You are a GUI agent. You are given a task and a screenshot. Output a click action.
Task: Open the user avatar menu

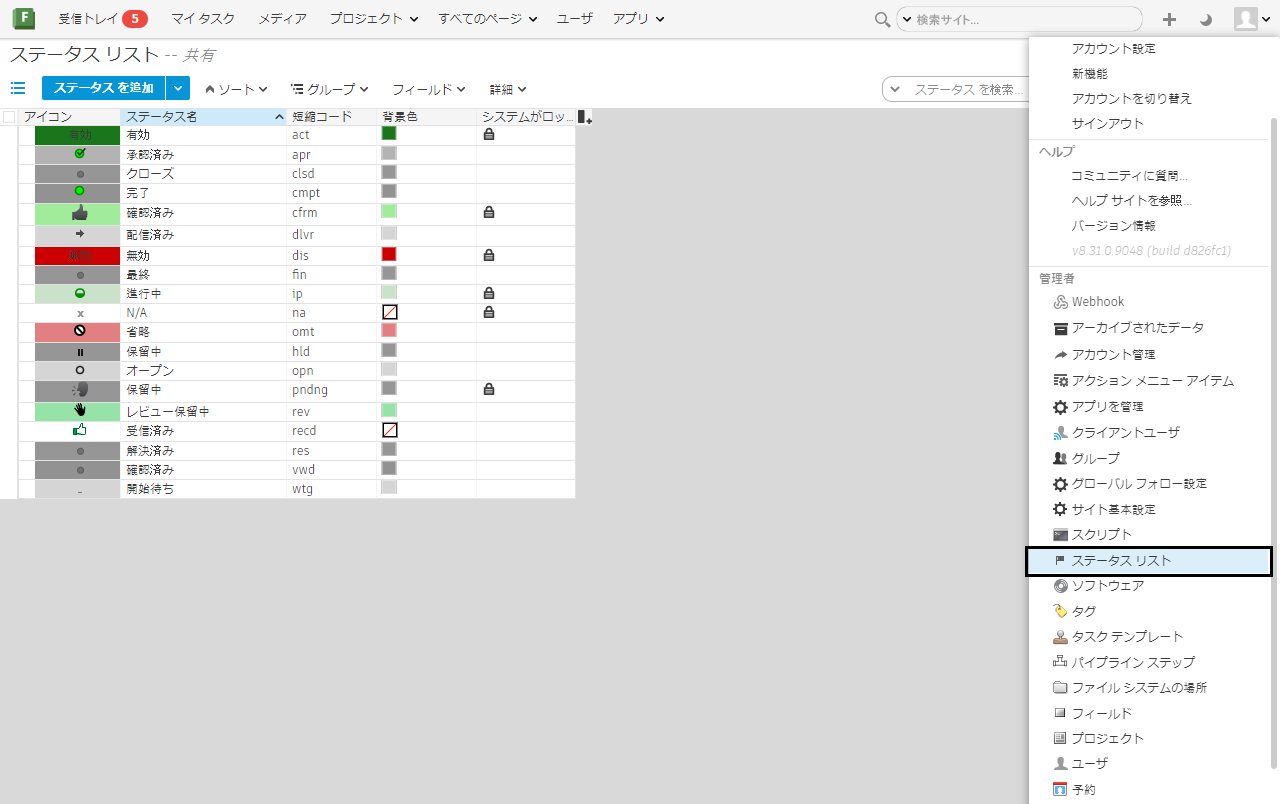(x=1251, y=19)
